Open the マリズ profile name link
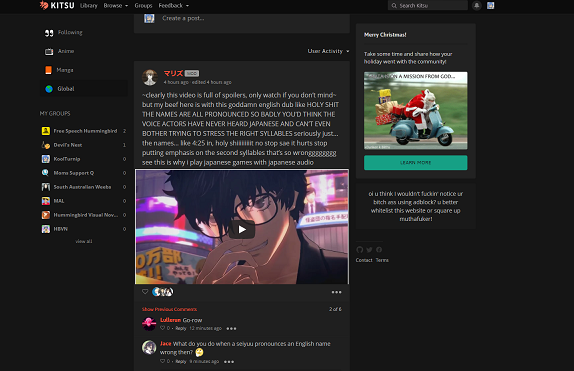This screenshot has height=371, width=574. tap(173, 73)
